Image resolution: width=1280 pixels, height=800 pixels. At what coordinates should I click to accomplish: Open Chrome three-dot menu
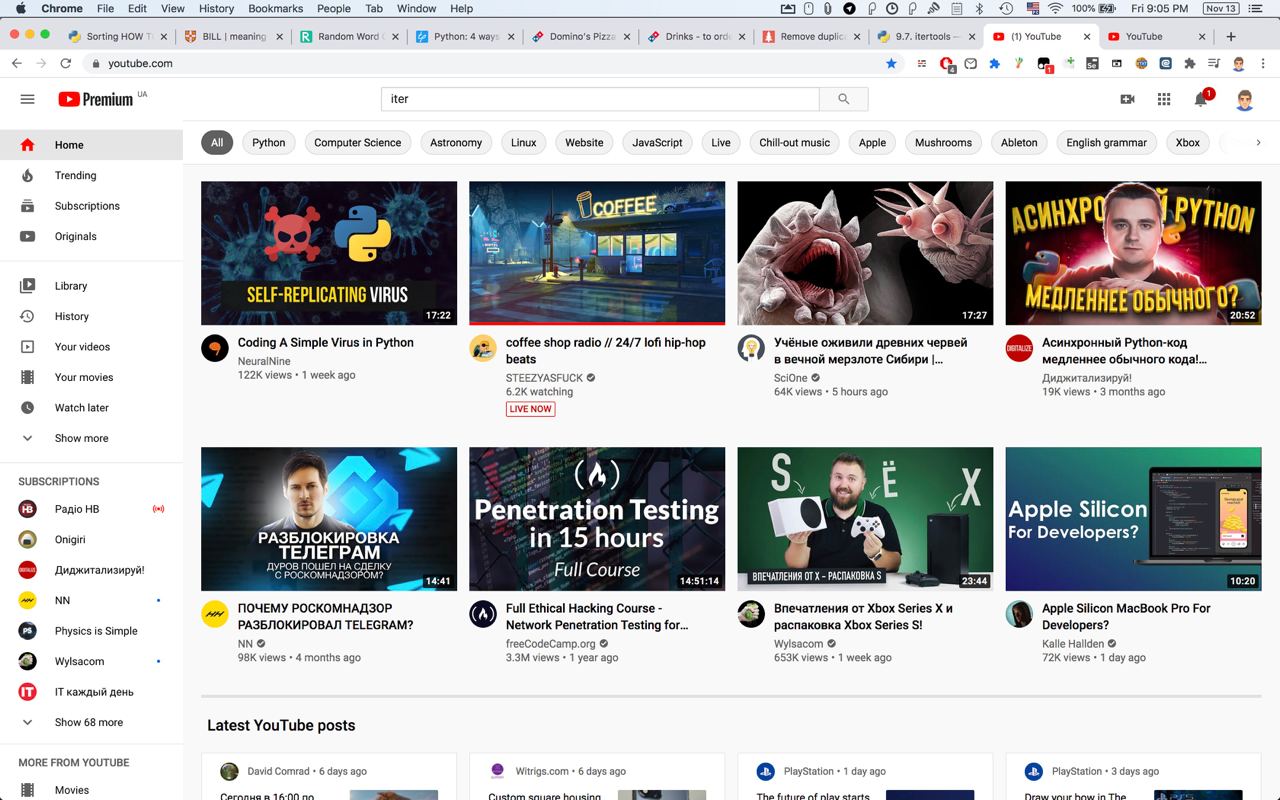click(1265, 63)
